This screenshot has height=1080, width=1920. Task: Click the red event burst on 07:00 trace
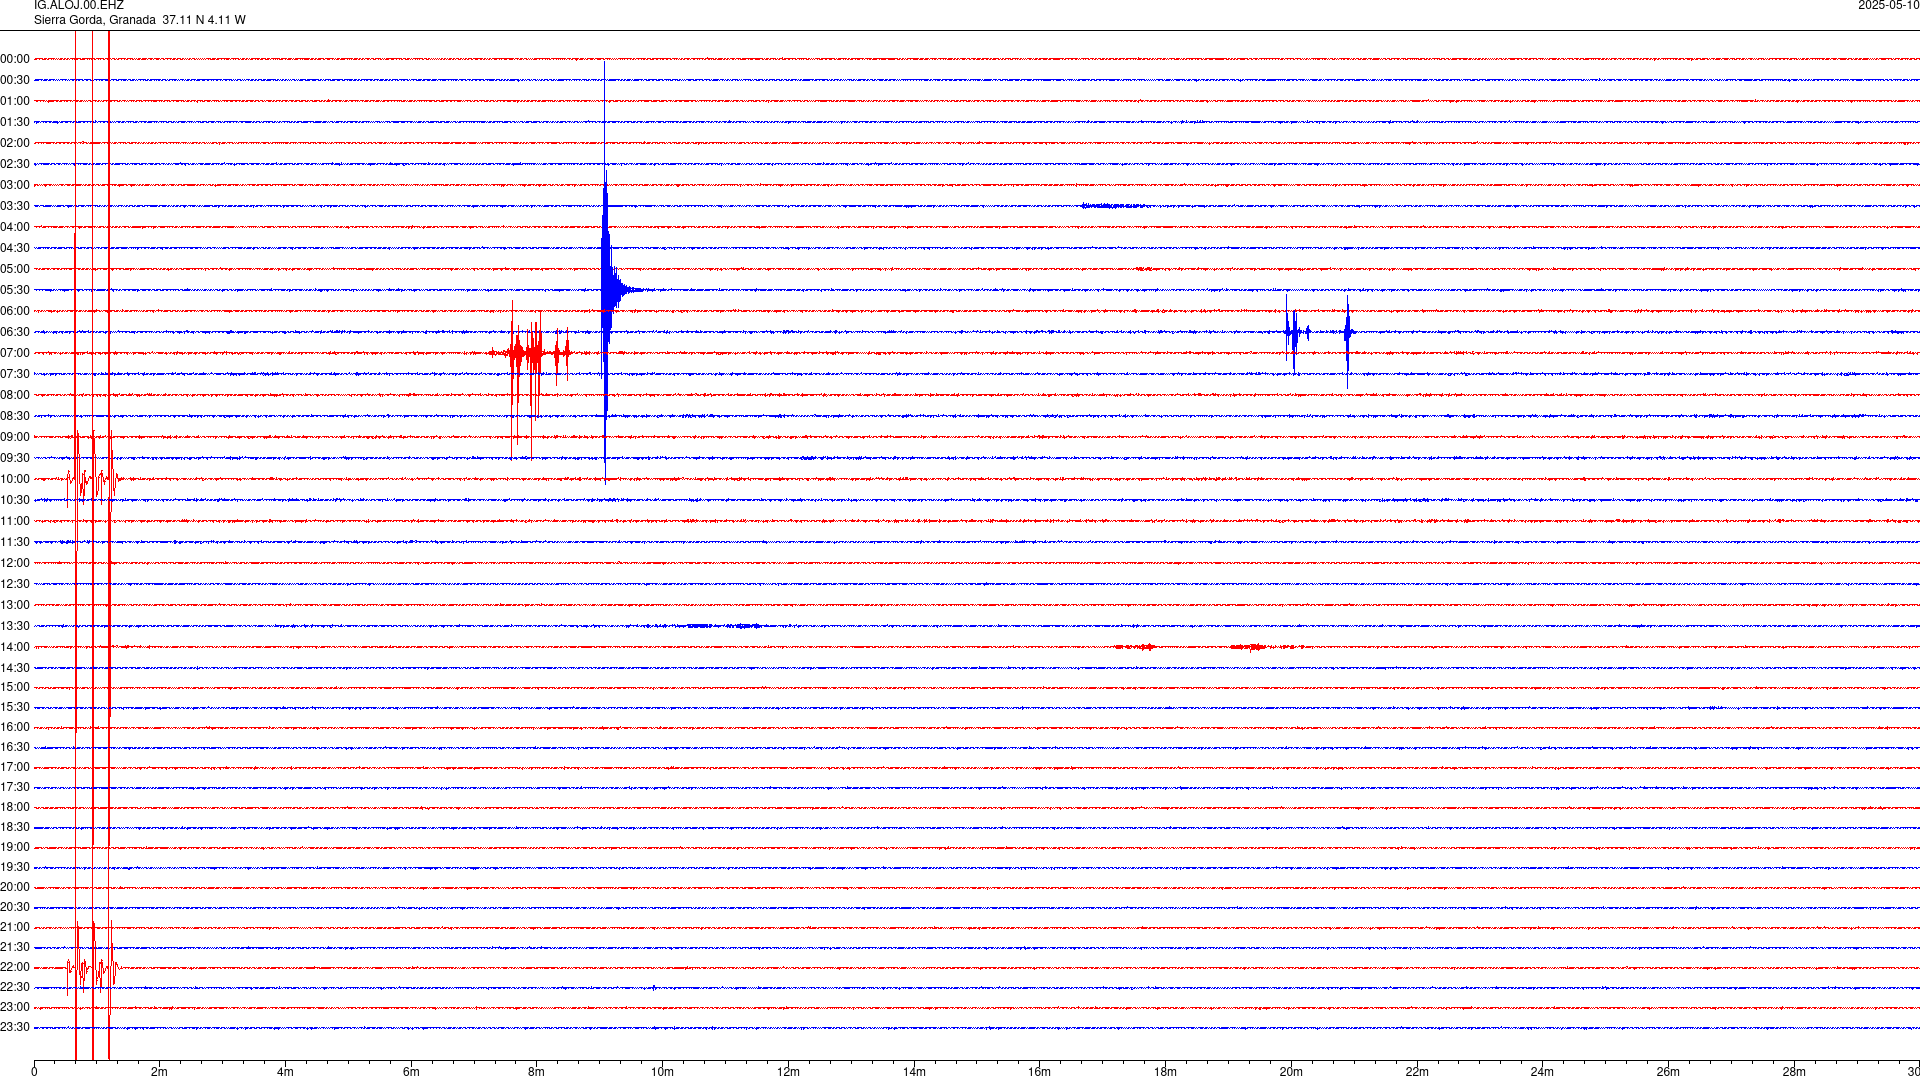click(x=530, y=353)
